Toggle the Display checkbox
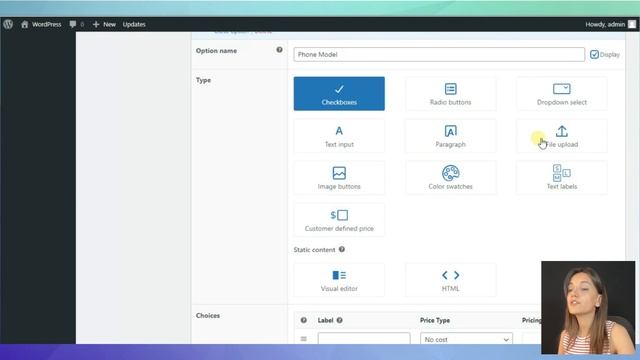 (x=594, y=54)
